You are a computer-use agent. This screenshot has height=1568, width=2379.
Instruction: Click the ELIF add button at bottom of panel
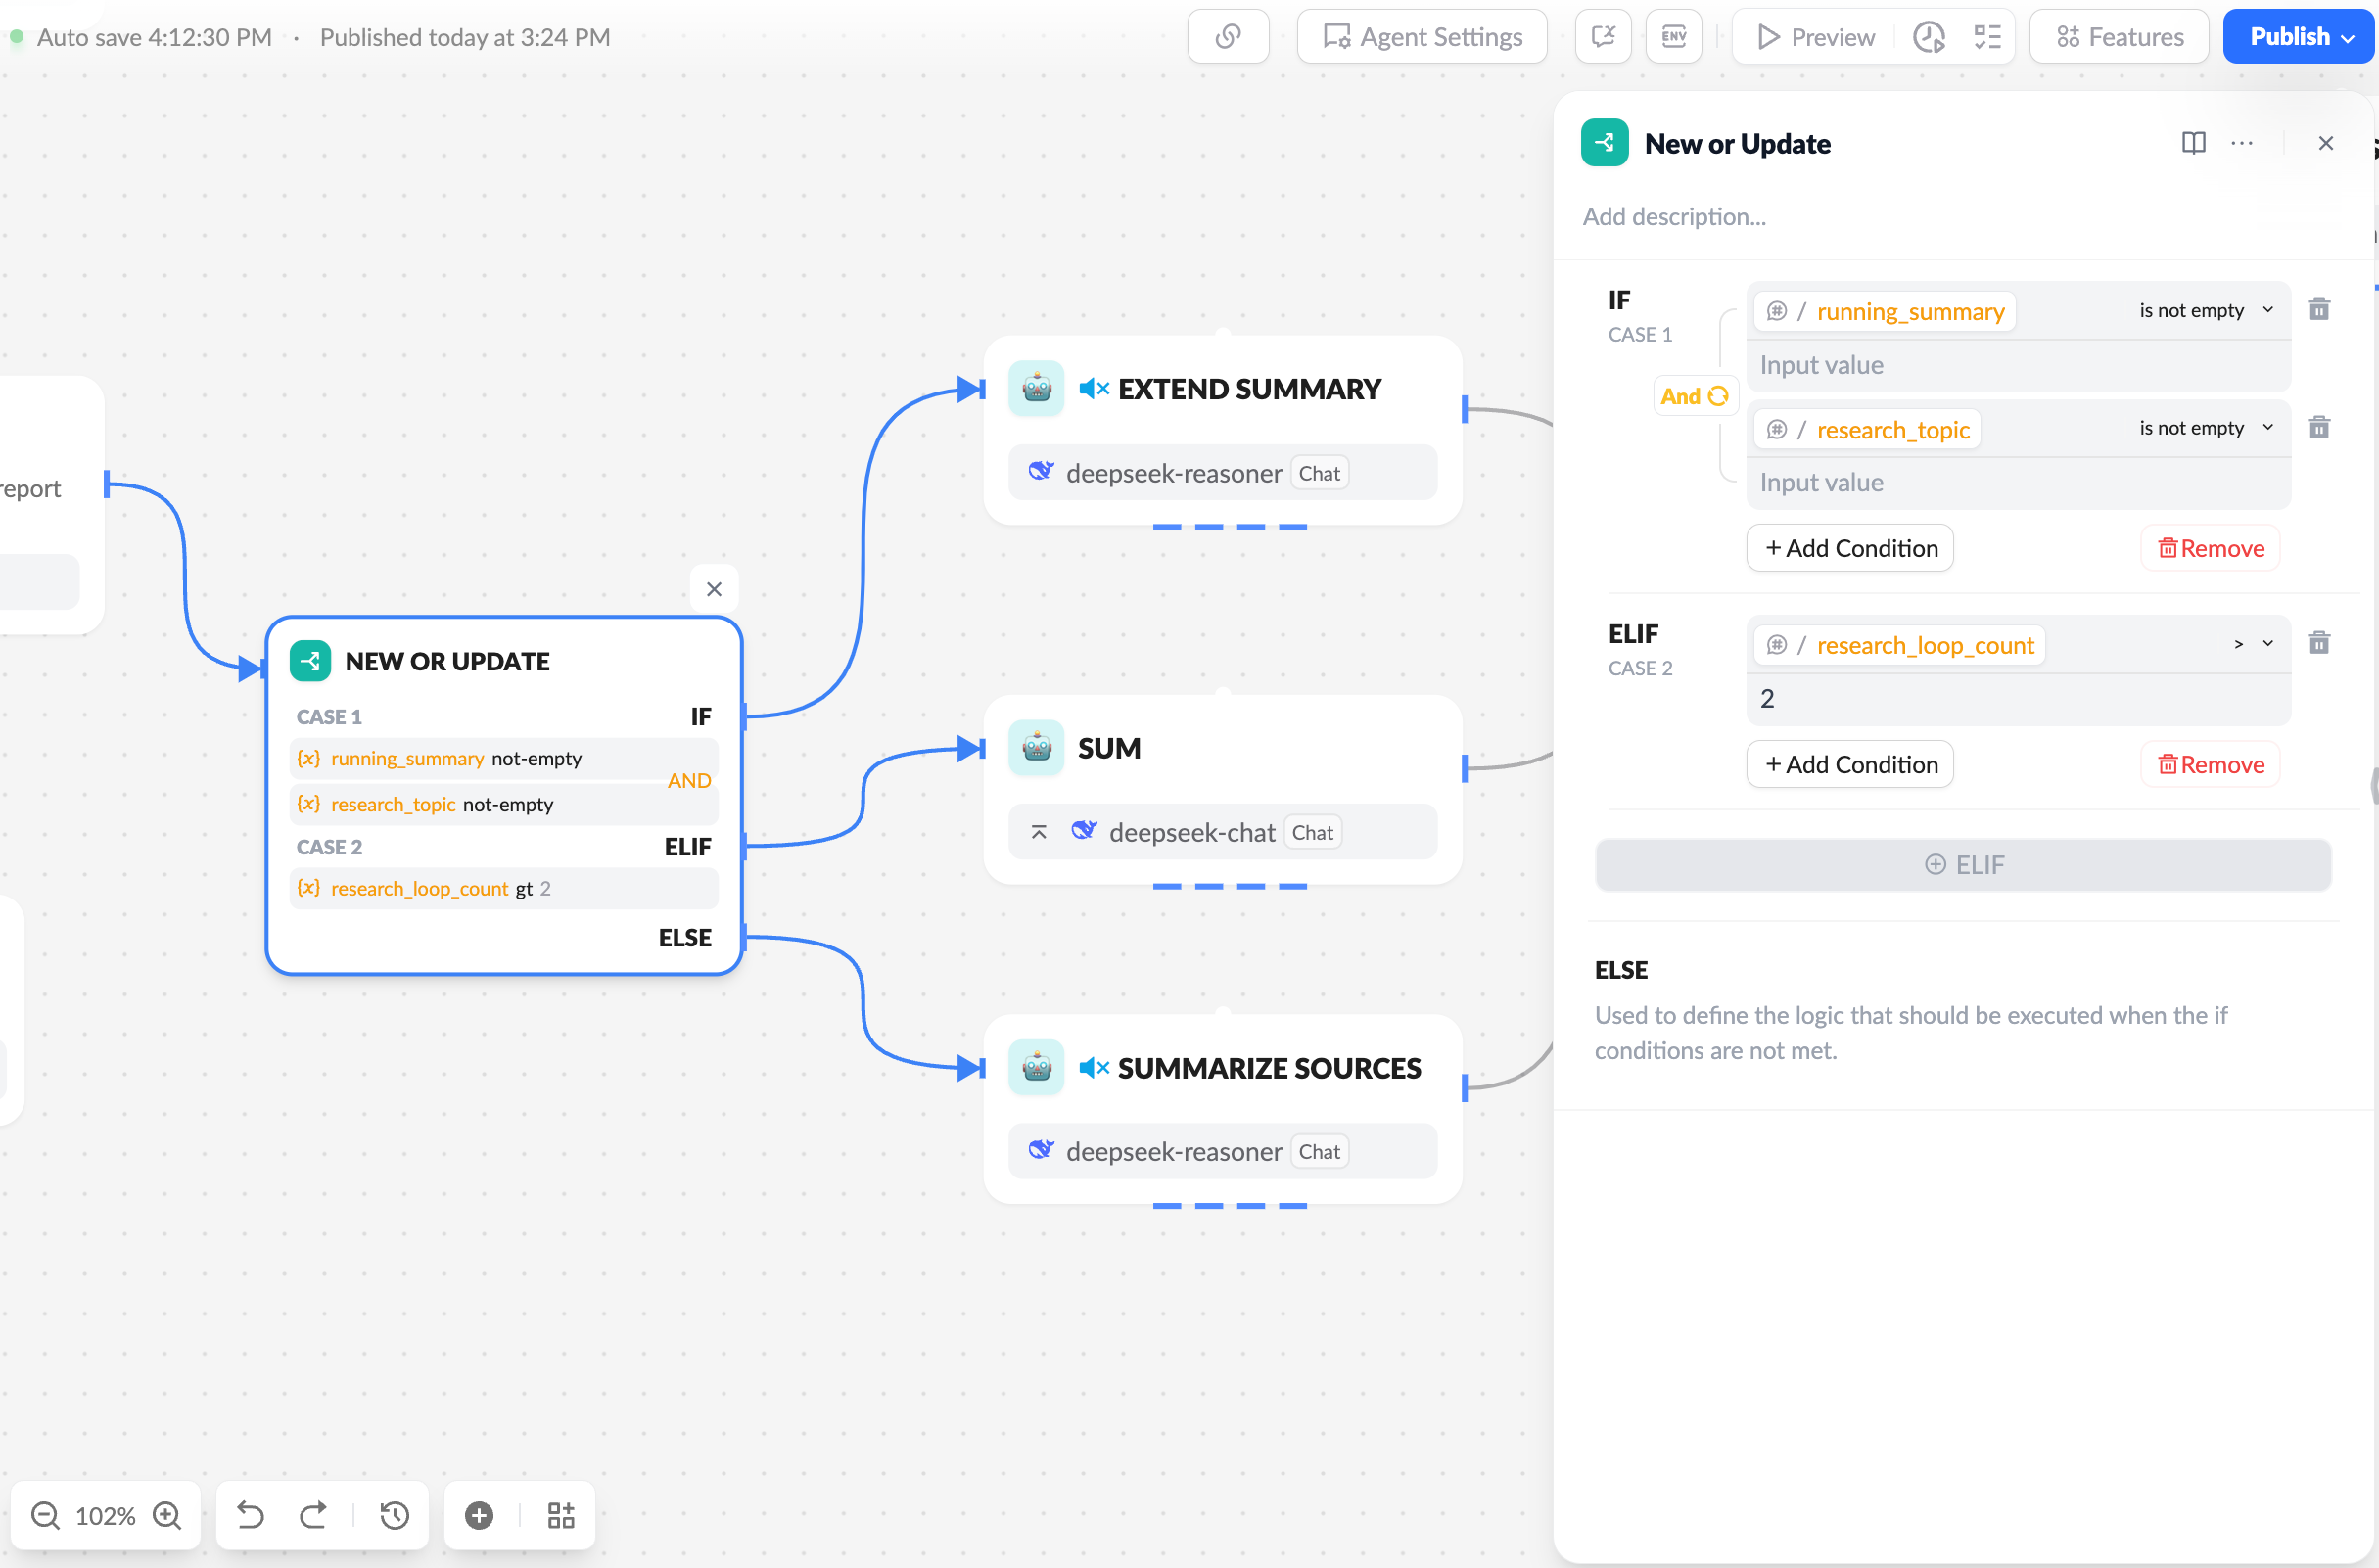1964,862
